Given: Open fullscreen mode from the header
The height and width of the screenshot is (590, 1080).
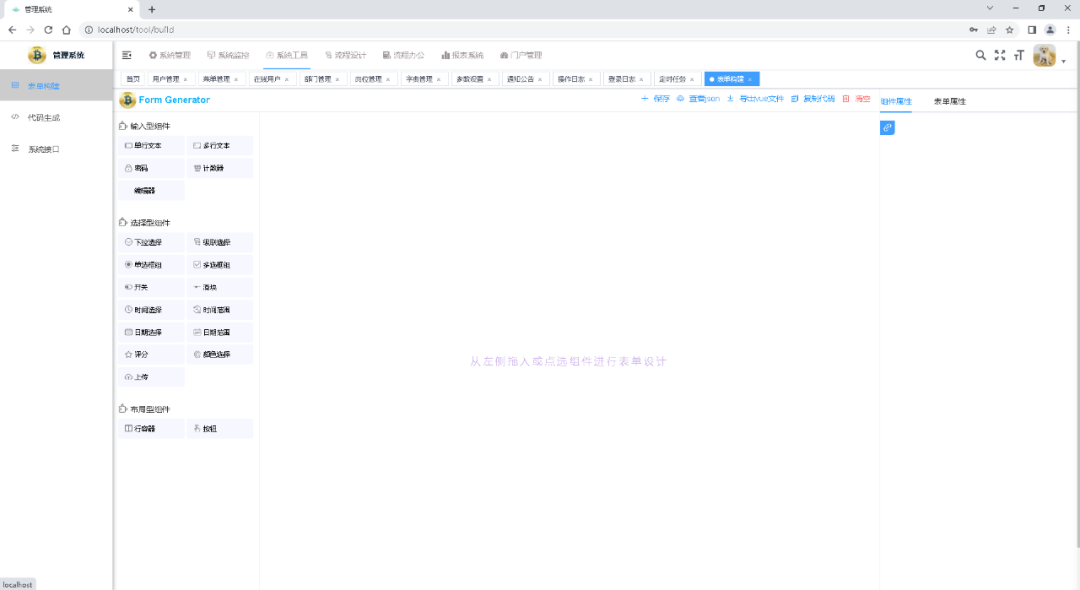Looking at the screenshot, I should pyautogui.click(x=1000, y=55).
